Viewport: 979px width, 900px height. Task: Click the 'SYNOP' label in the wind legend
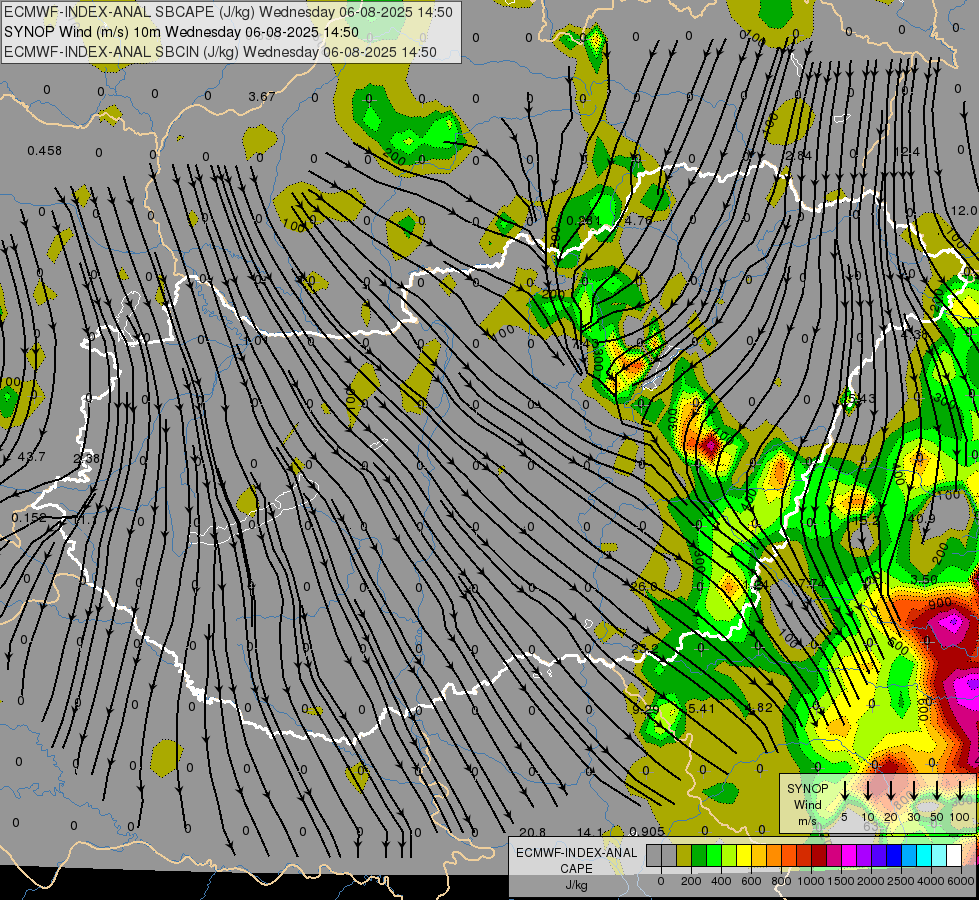click(807, 788)
